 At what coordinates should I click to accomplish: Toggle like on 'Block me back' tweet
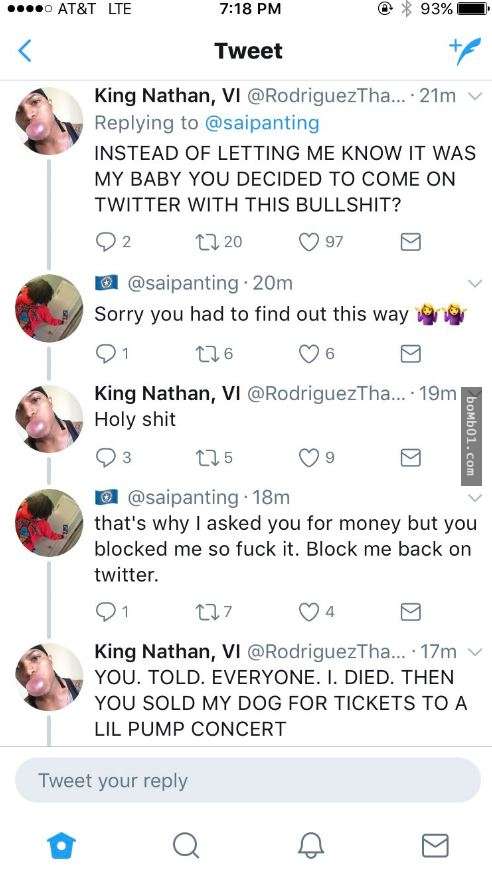[308, 612]
